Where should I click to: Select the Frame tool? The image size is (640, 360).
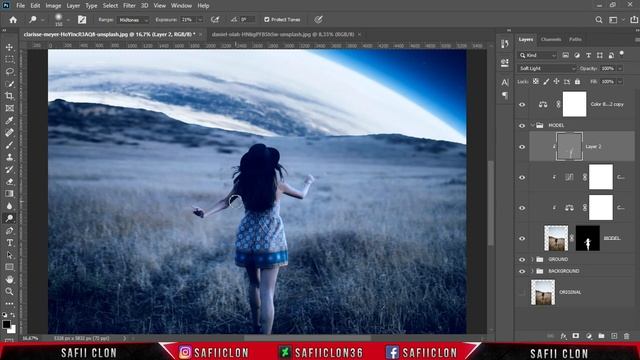pos(9,109)
